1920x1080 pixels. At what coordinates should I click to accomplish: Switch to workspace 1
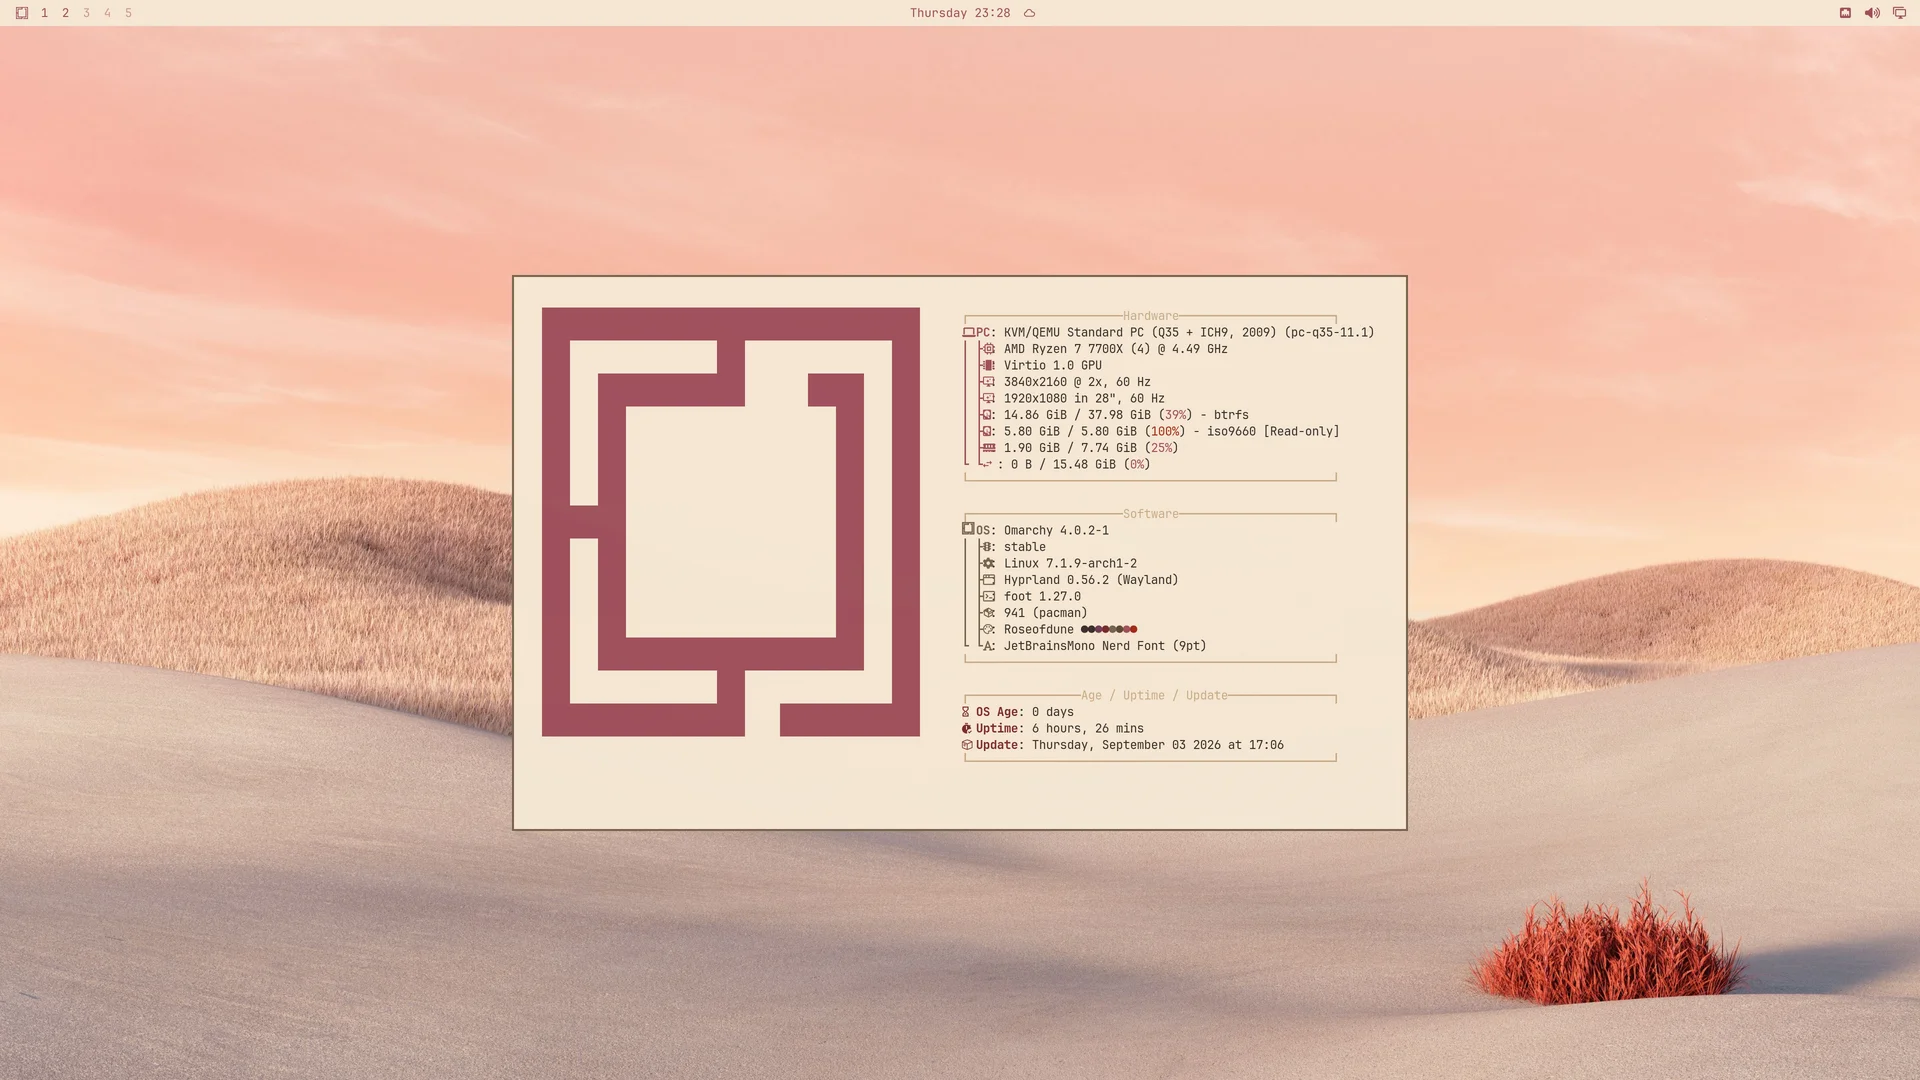click(x=44, y=13)
